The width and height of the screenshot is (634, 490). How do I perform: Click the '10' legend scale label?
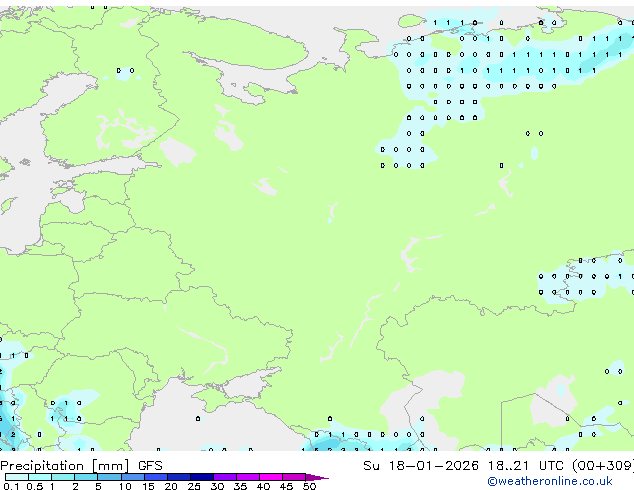(x=125, y=486)
